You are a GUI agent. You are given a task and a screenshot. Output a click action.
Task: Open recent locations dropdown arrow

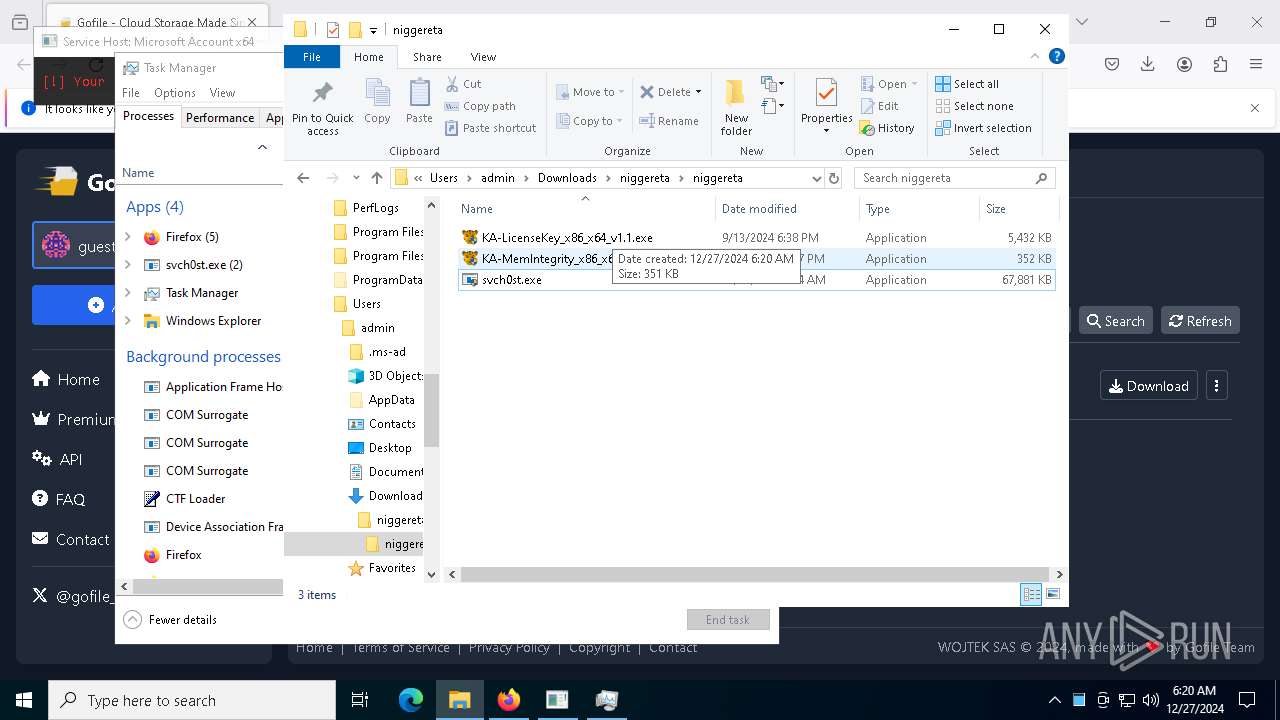pos(356,178)
